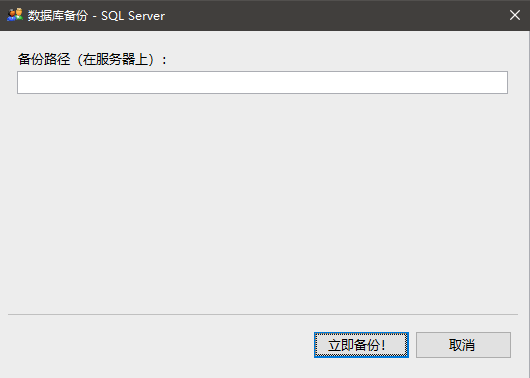Image resolution: width=530 pixels, height=378 pixels.
Task: Focus the 备份路径 text input field
Action: point(262,82)
